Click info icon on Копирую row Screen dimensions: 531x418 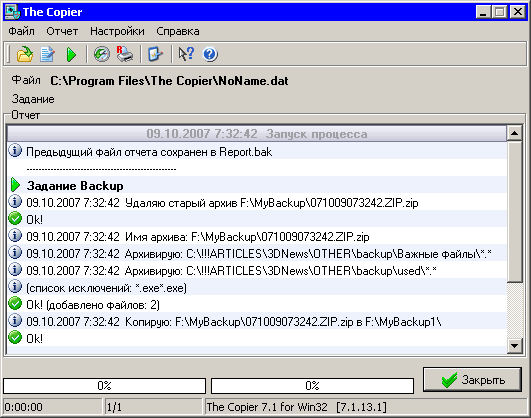tap(15, 320)
